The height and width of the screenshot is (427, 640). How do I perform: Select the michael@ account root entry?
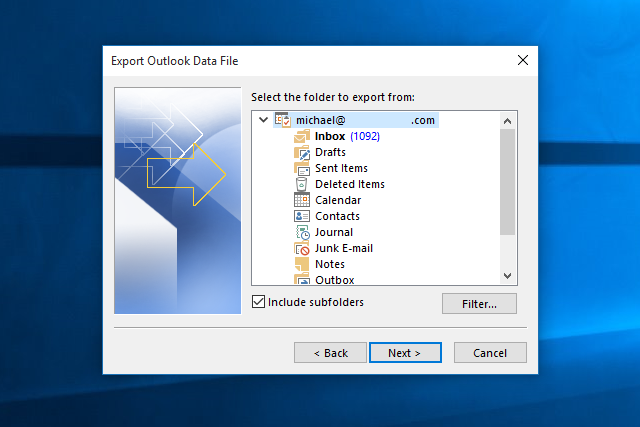[356, 120]
